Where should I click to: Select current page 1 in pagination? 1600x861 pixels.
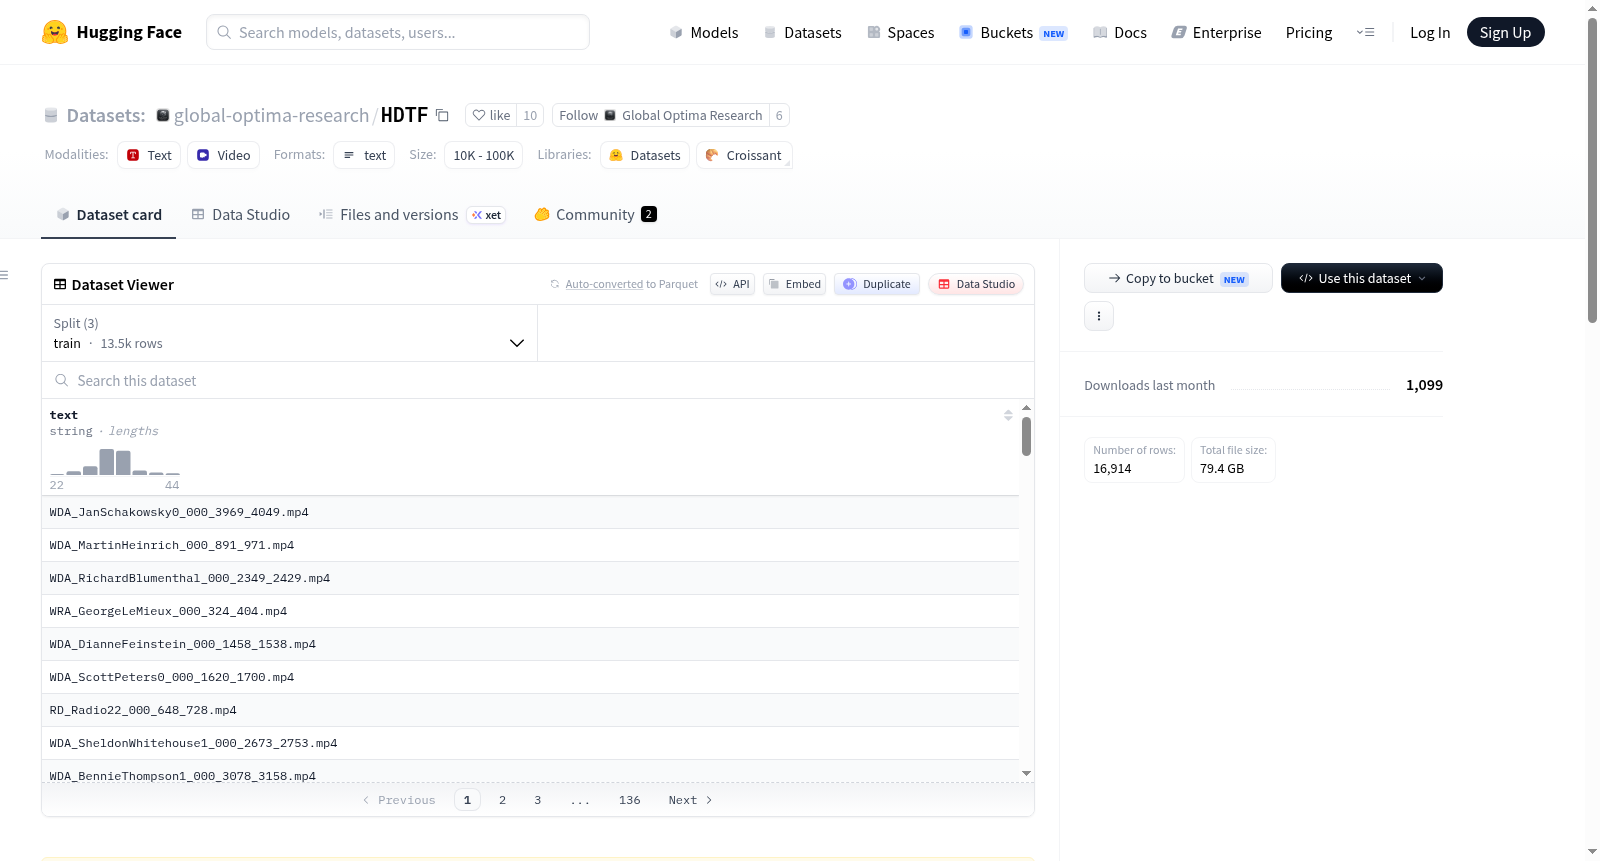[467, 800]
